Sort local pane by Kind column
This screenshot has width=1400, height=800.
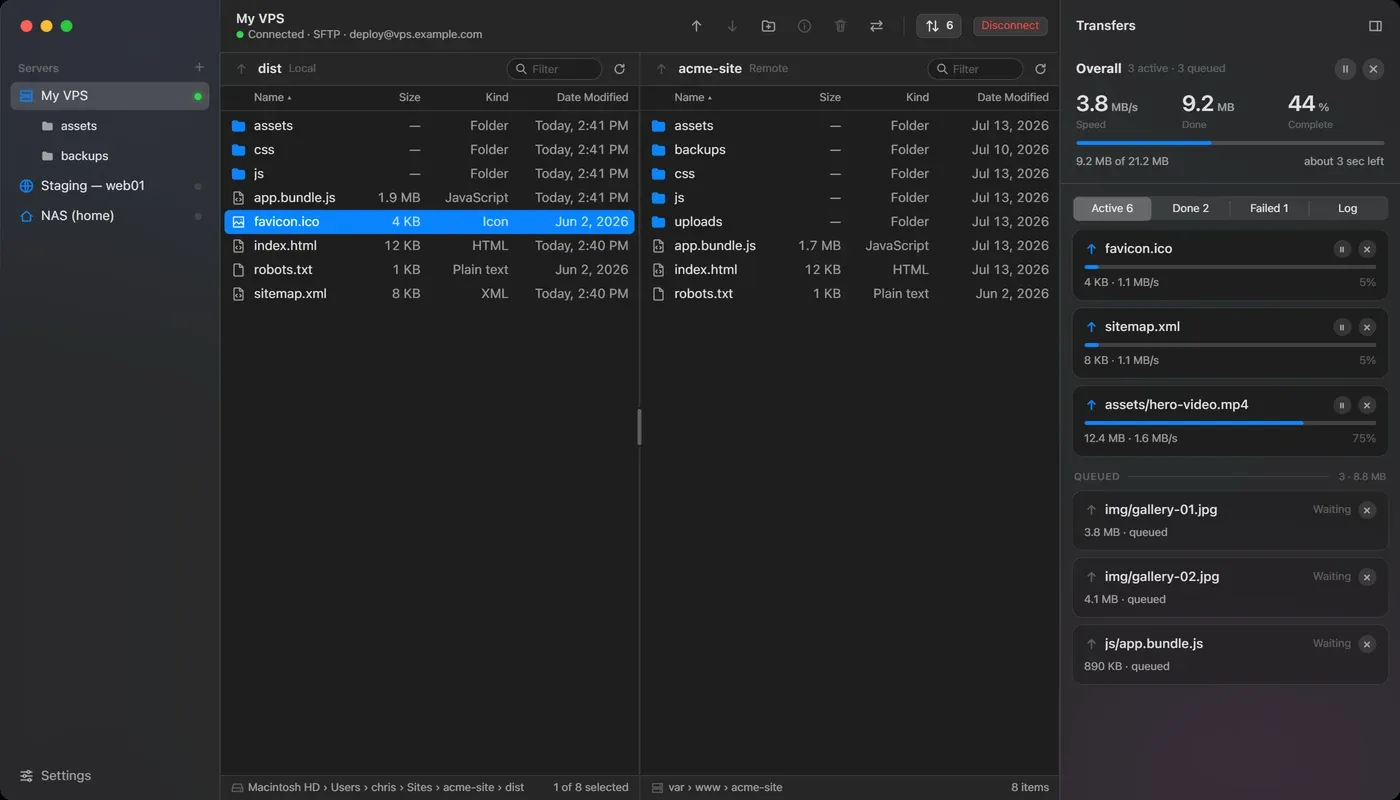coord(497,97)
